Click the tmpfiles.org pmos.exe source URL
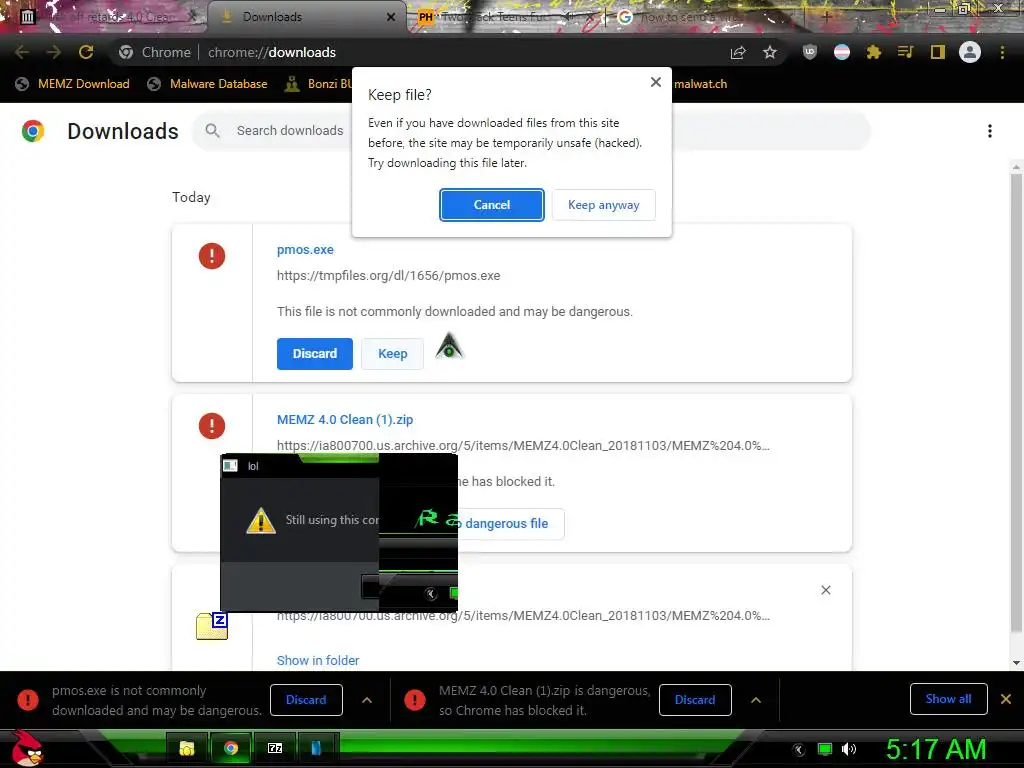 point(389,276)
